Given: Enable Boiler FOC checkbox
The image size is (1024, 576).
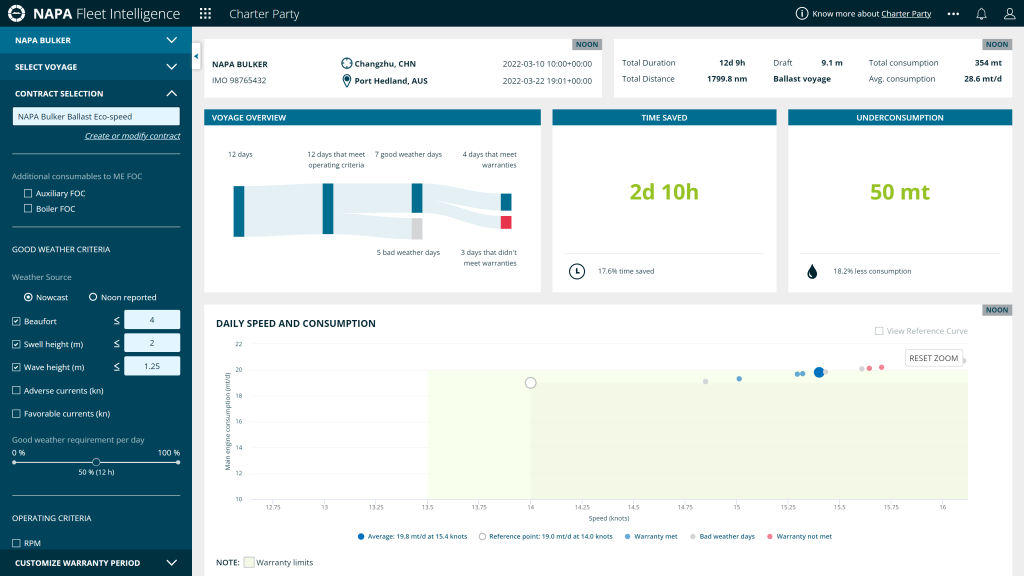Looking at the screenshot, I should click(x=27, y=209).
